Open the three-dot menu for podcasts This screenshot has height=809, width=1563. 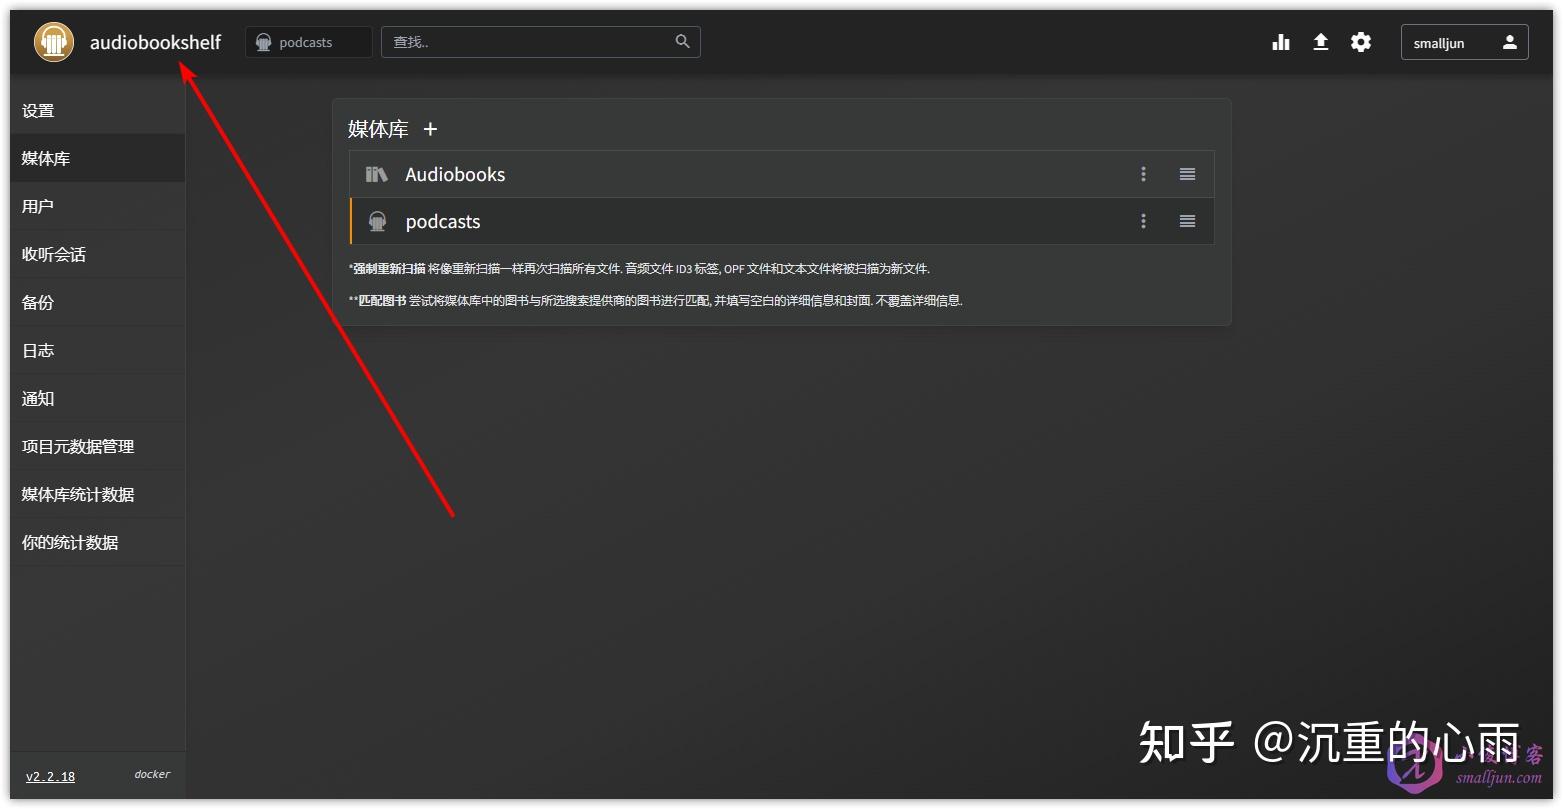point(1143,221)
